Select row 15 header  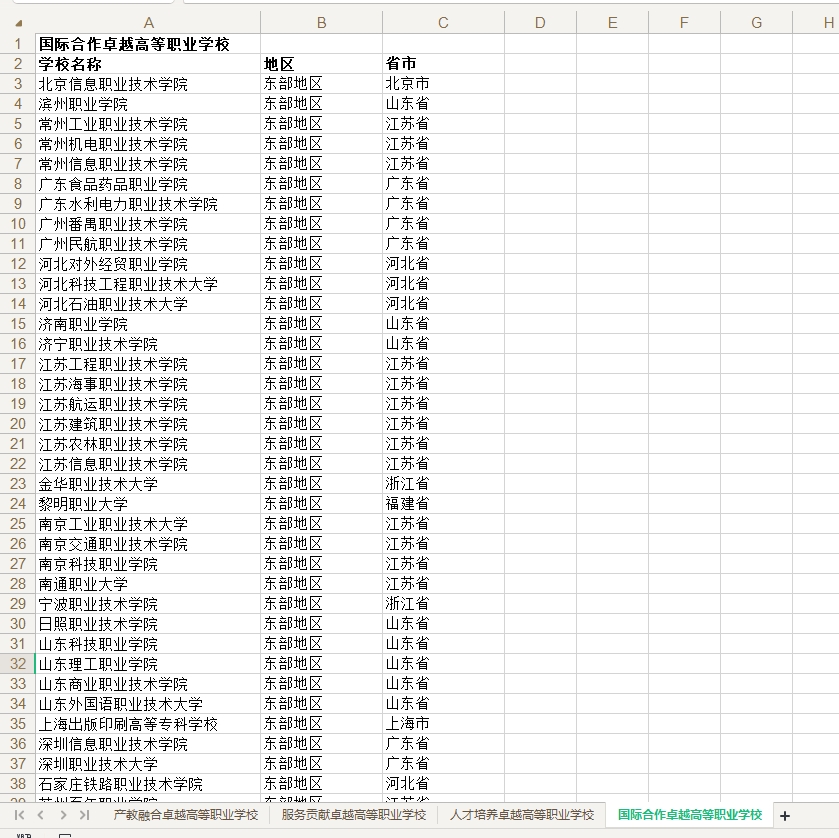[16, 323]
